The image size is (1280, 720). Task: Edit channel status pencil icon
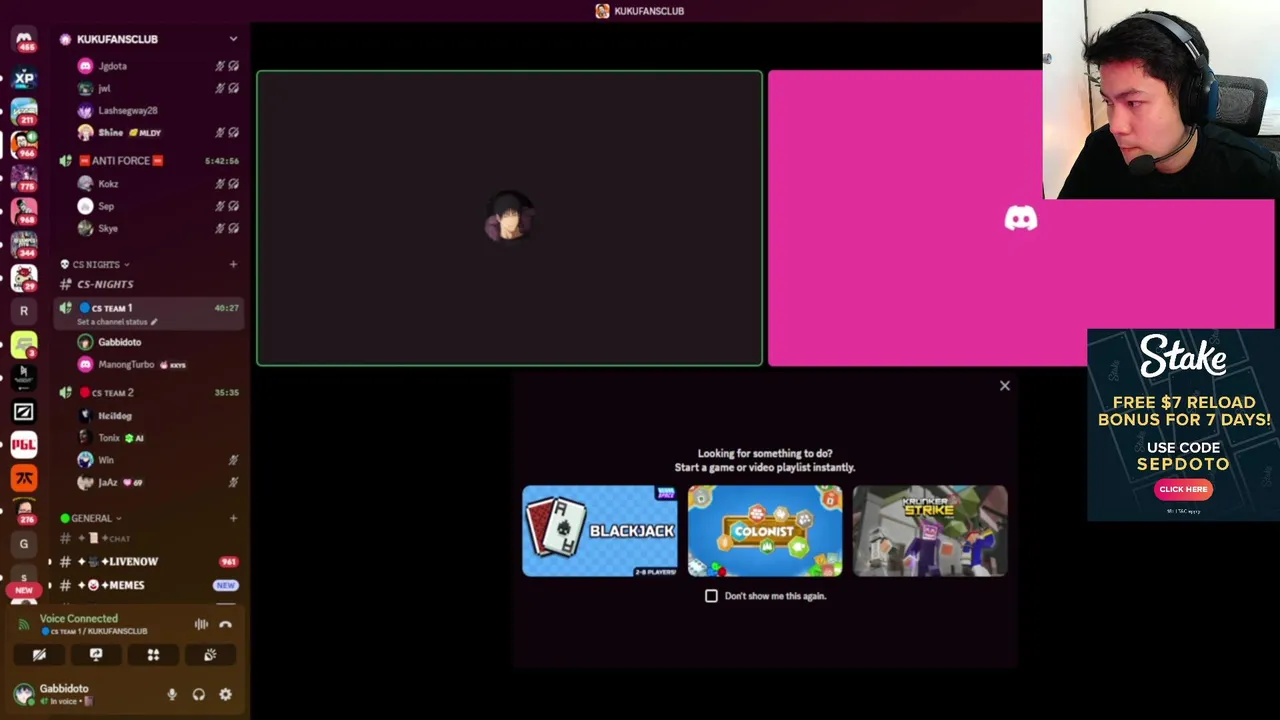(x=154, y=322)
